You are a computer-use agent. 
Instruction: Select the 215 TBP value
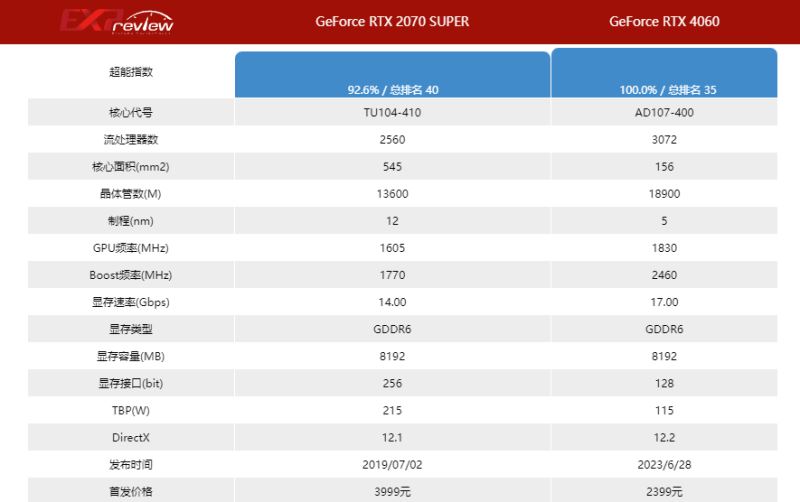click(x=392, y=410)
